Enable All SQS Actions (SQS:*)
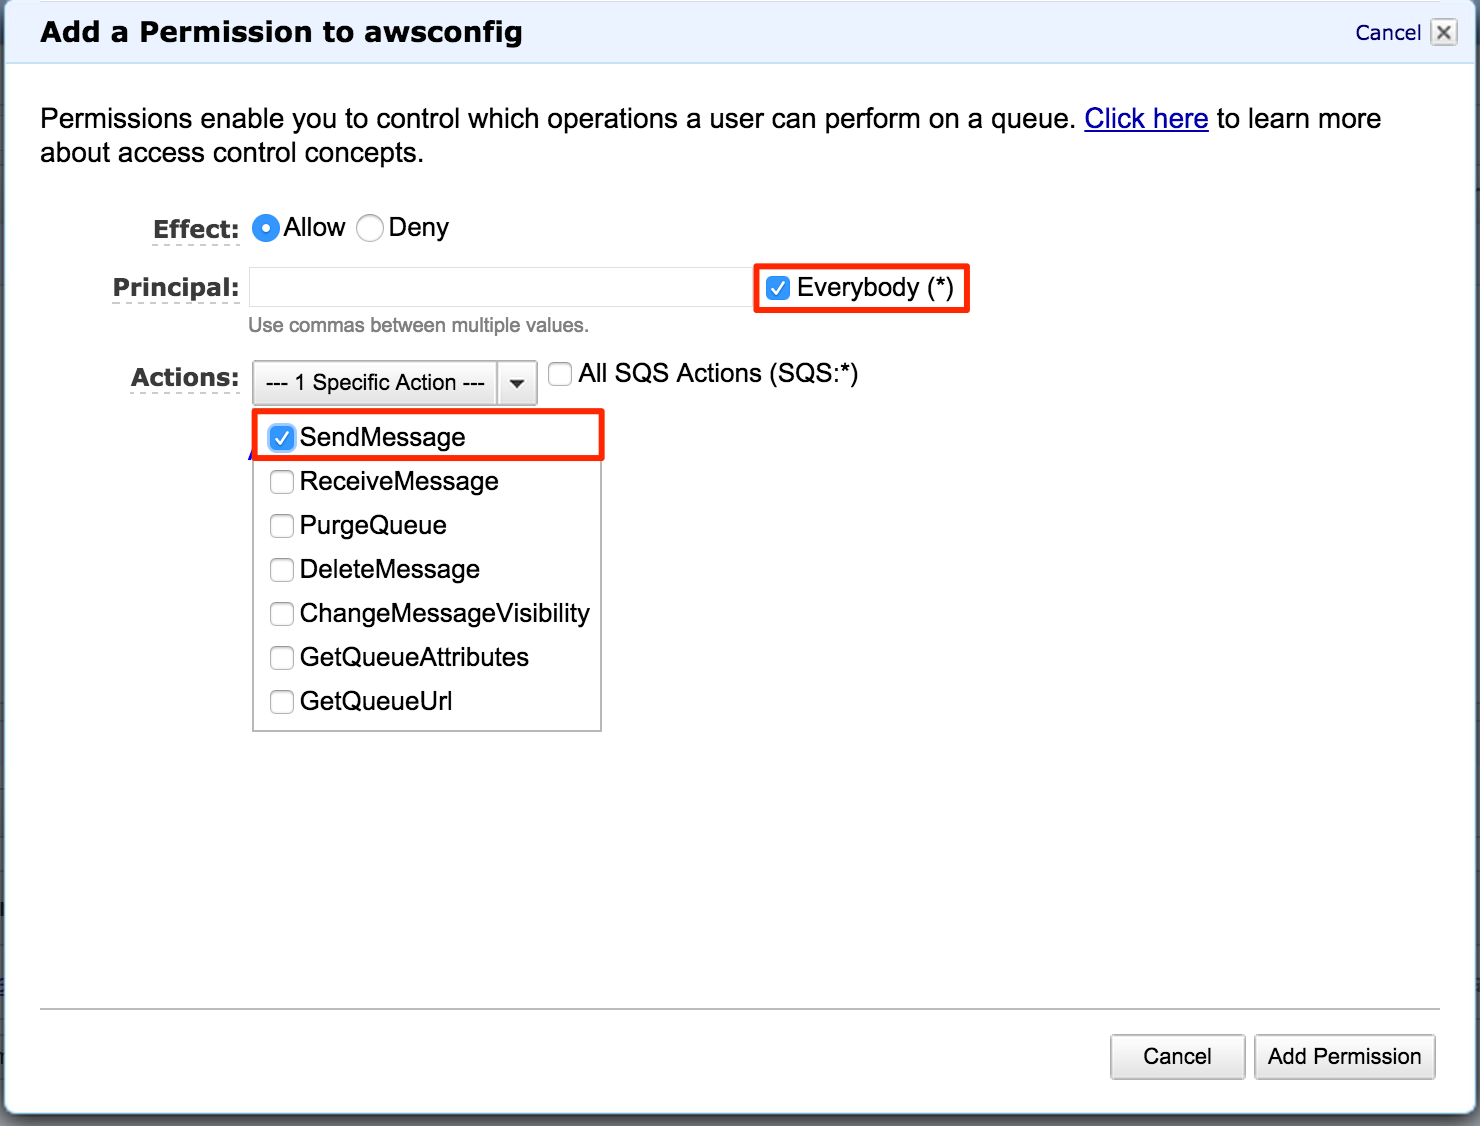This screenshot has height=1126, width=1480. click(560, 374)
